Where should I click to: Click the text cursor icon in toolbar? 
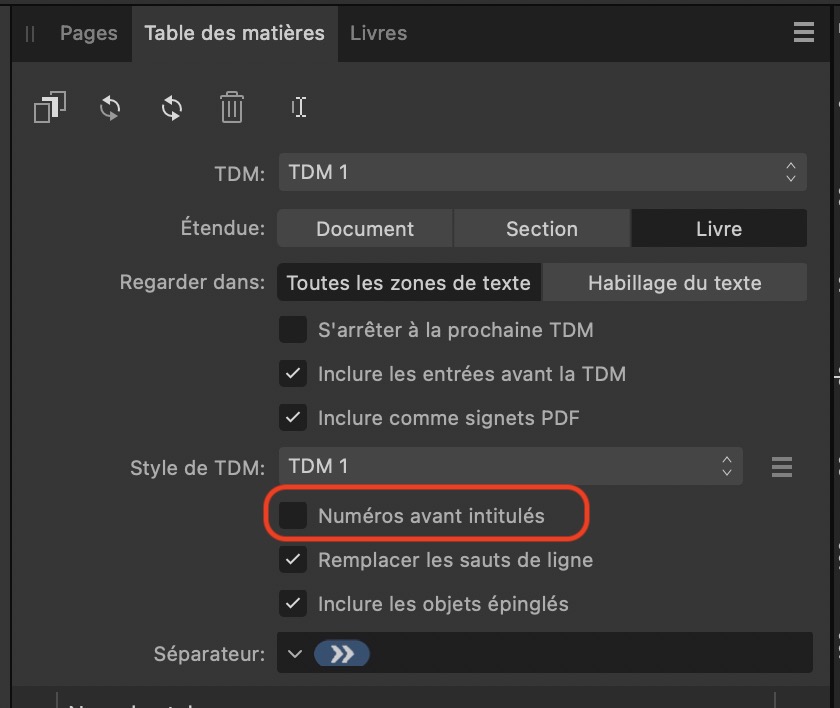299,107
